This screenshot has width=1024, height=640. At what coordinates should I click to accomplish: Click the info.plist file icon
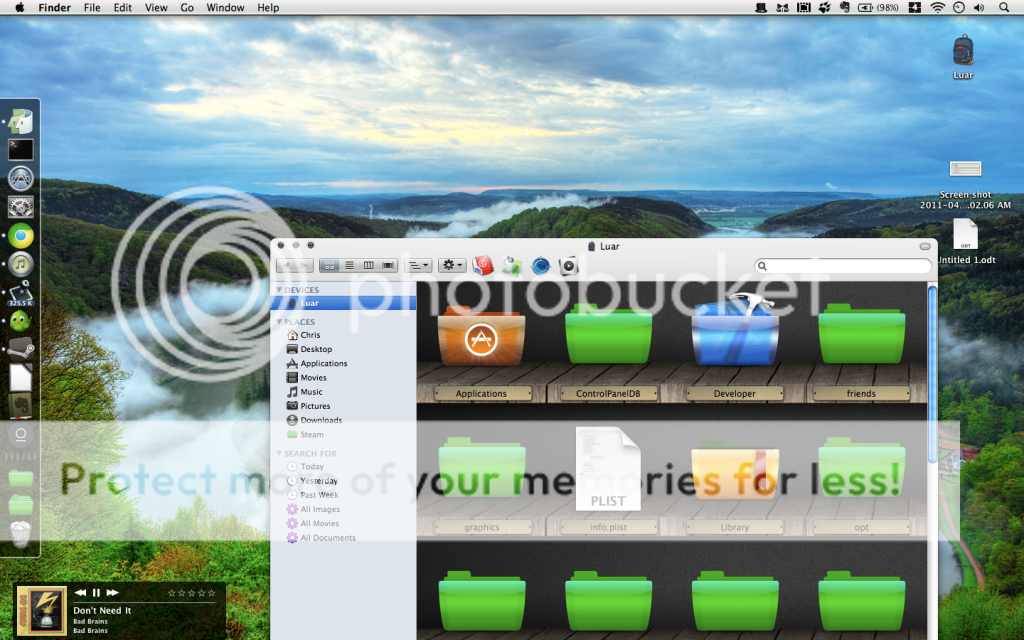click(x=607, y=468)
